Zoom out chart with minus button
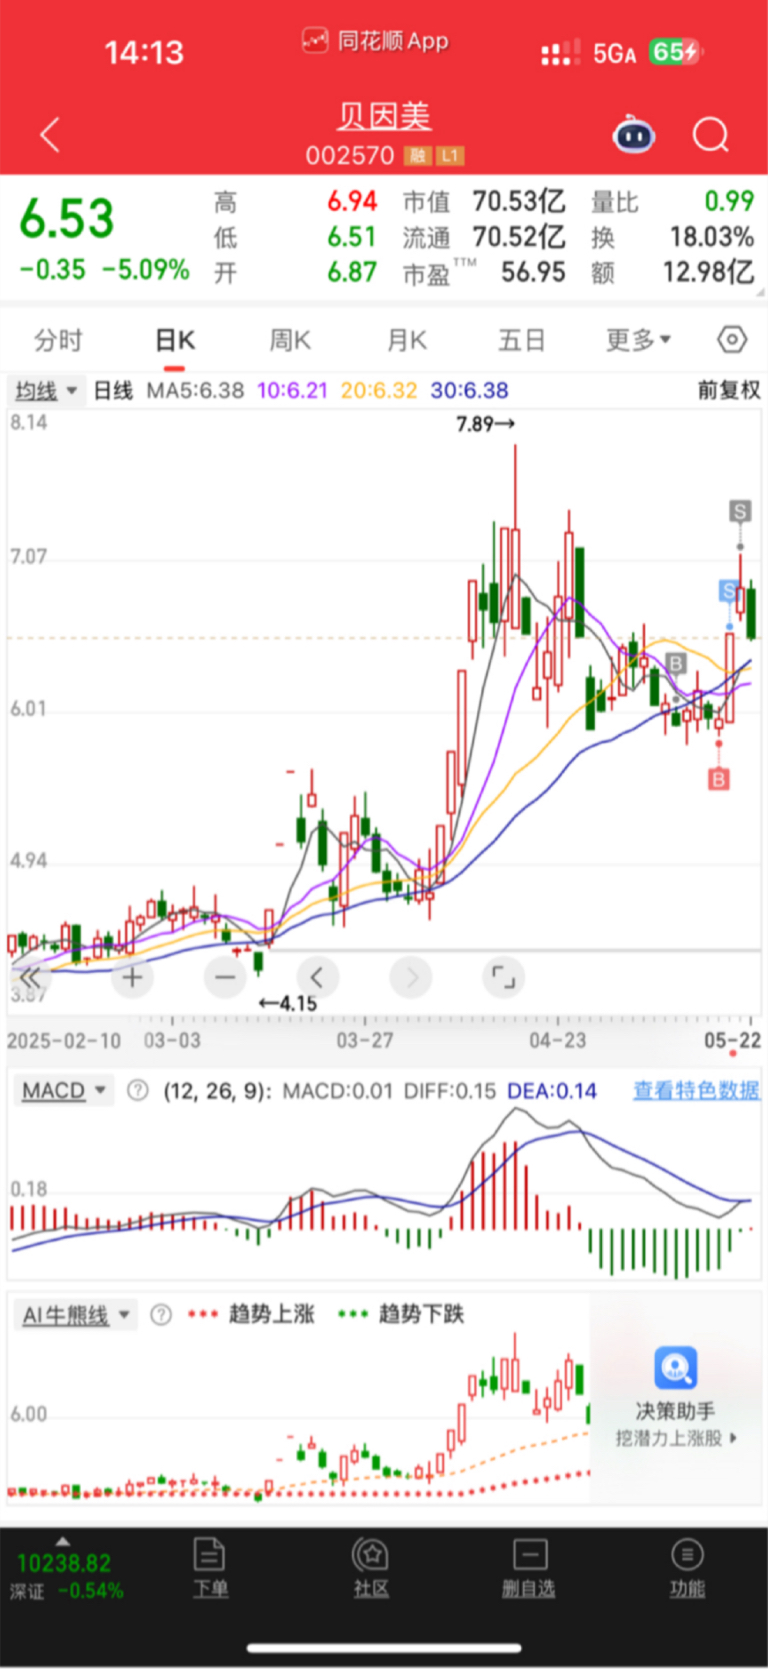Viewport: 768px width, 1669px height. pyautogui.click(x=225, y=977)
